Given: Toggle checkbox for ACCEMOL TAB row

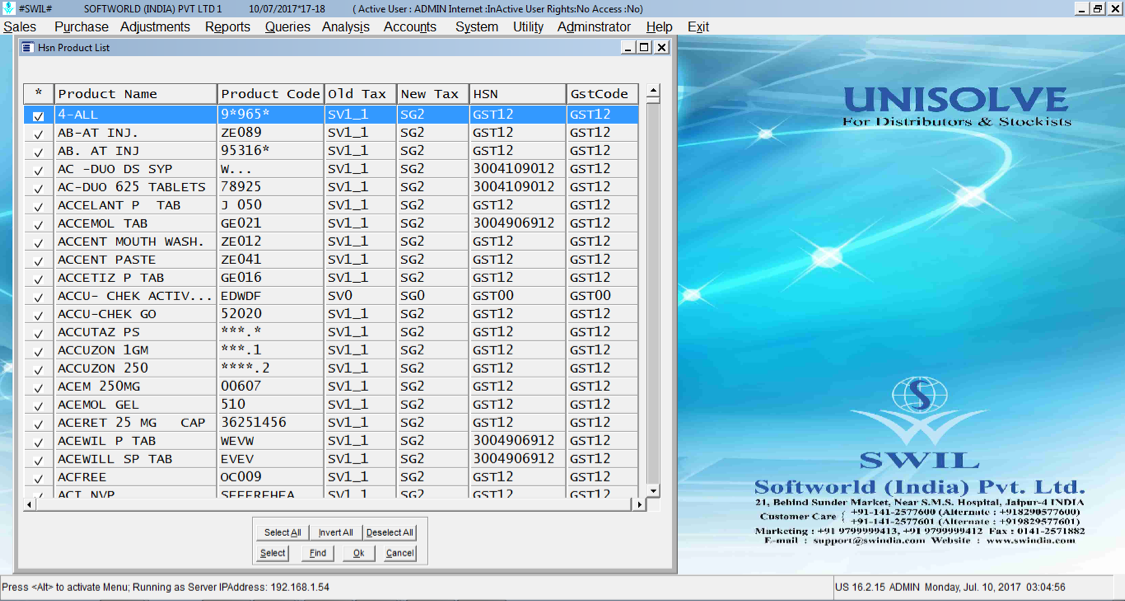Looking at the screenshot, I should (39, 224).
